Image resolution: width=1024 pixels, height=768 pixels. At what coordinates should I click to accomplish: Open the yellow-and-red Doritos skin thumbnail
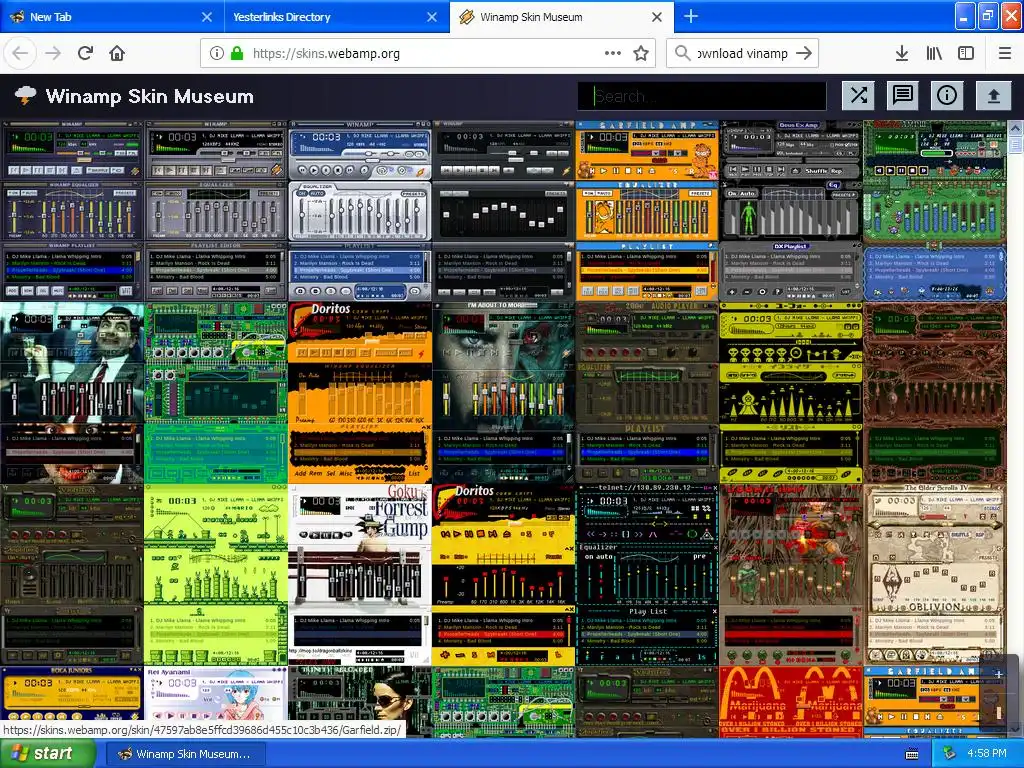[504, 575]
